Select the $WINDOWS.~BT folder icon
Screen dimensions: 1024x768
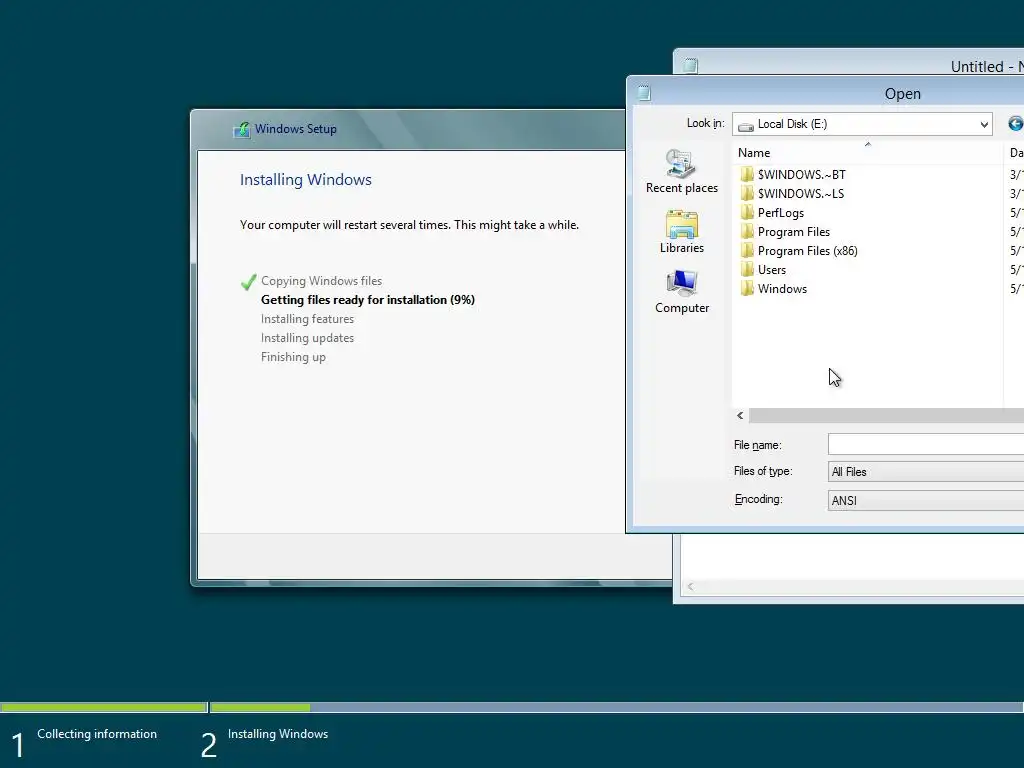747,174
